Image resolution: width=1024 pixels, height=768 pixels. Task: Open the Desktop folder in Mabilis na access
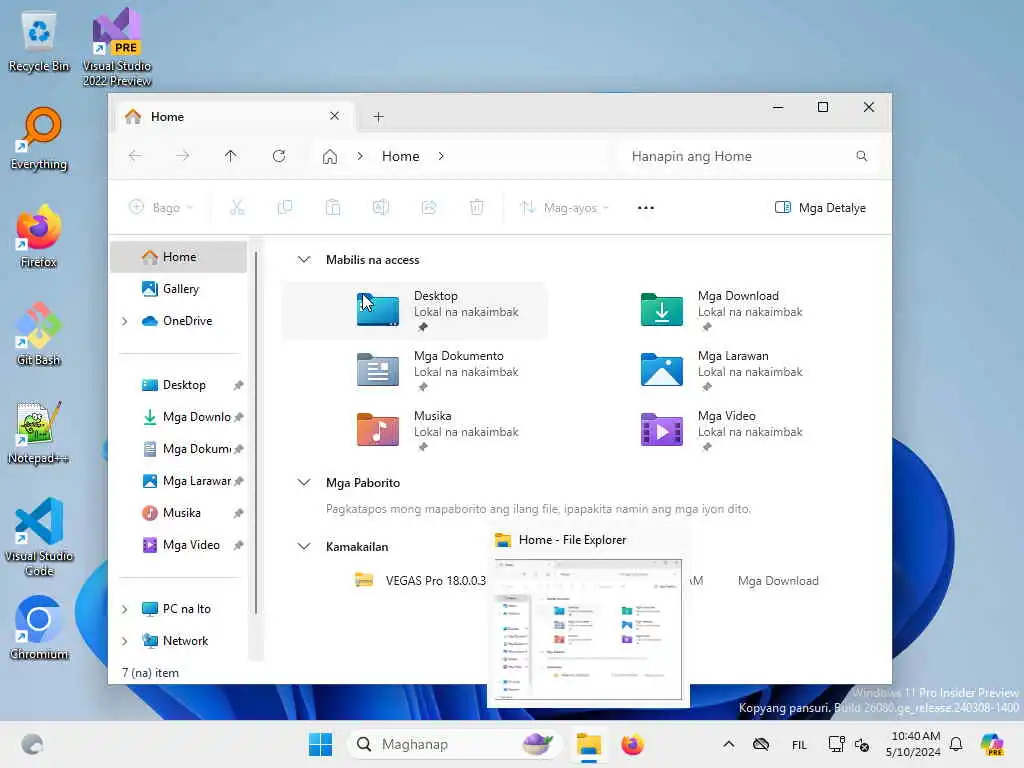click(415, 310)
